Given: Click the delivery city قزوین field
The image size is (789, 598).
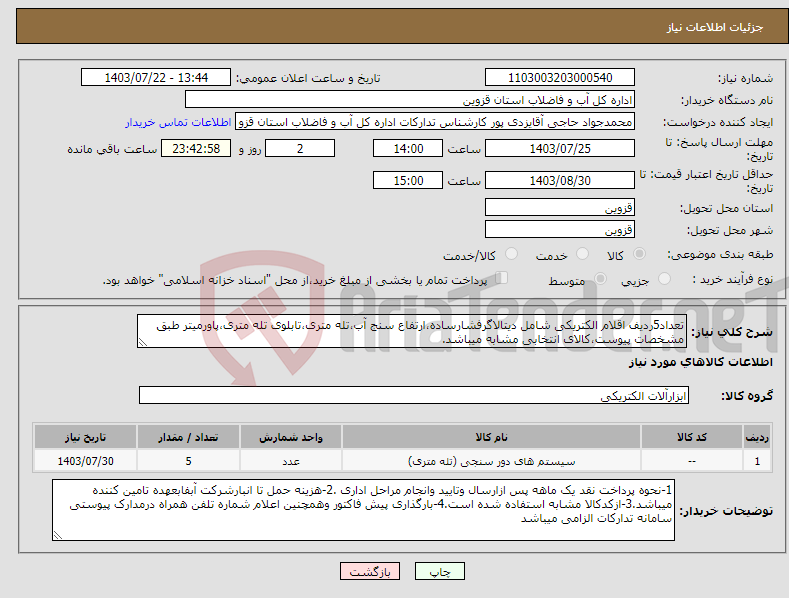Looking at the screenshot, I should (x=560, y=230).
